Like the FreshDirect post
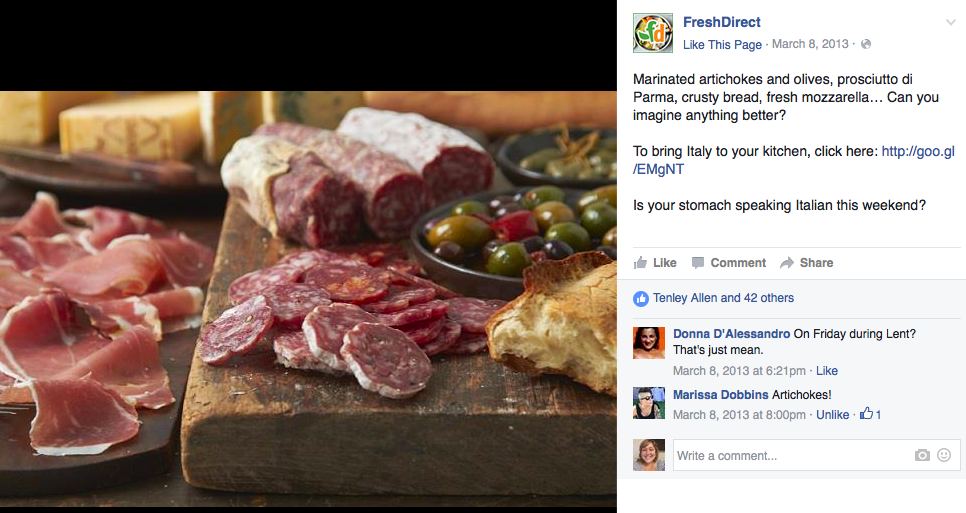This screenshot has height=513, width=966. [655, 263]
